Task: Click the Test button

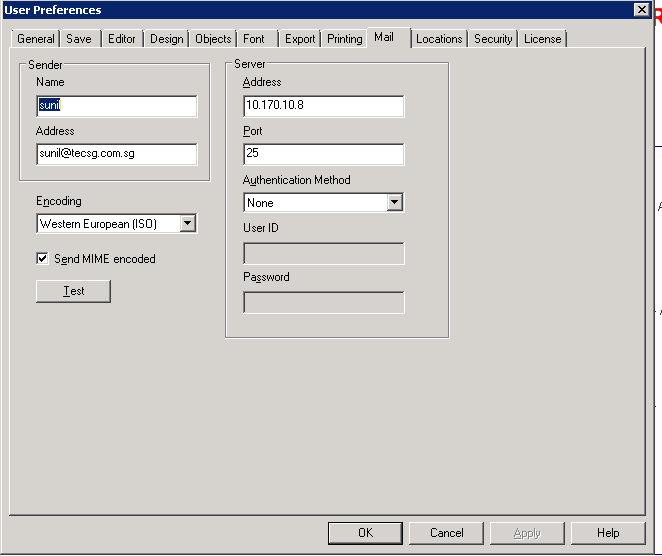Action: pyautogui.click(x=73, y=291)
